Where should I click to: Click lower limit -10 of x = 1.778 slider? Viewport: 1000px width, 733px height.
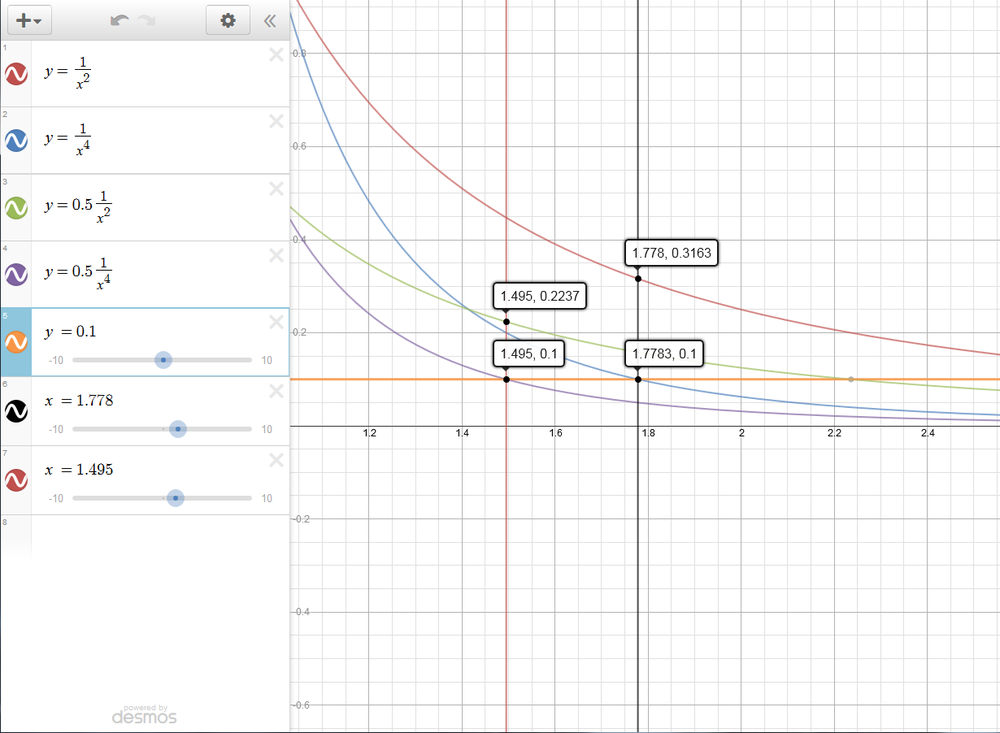click(x=56, y=429)
